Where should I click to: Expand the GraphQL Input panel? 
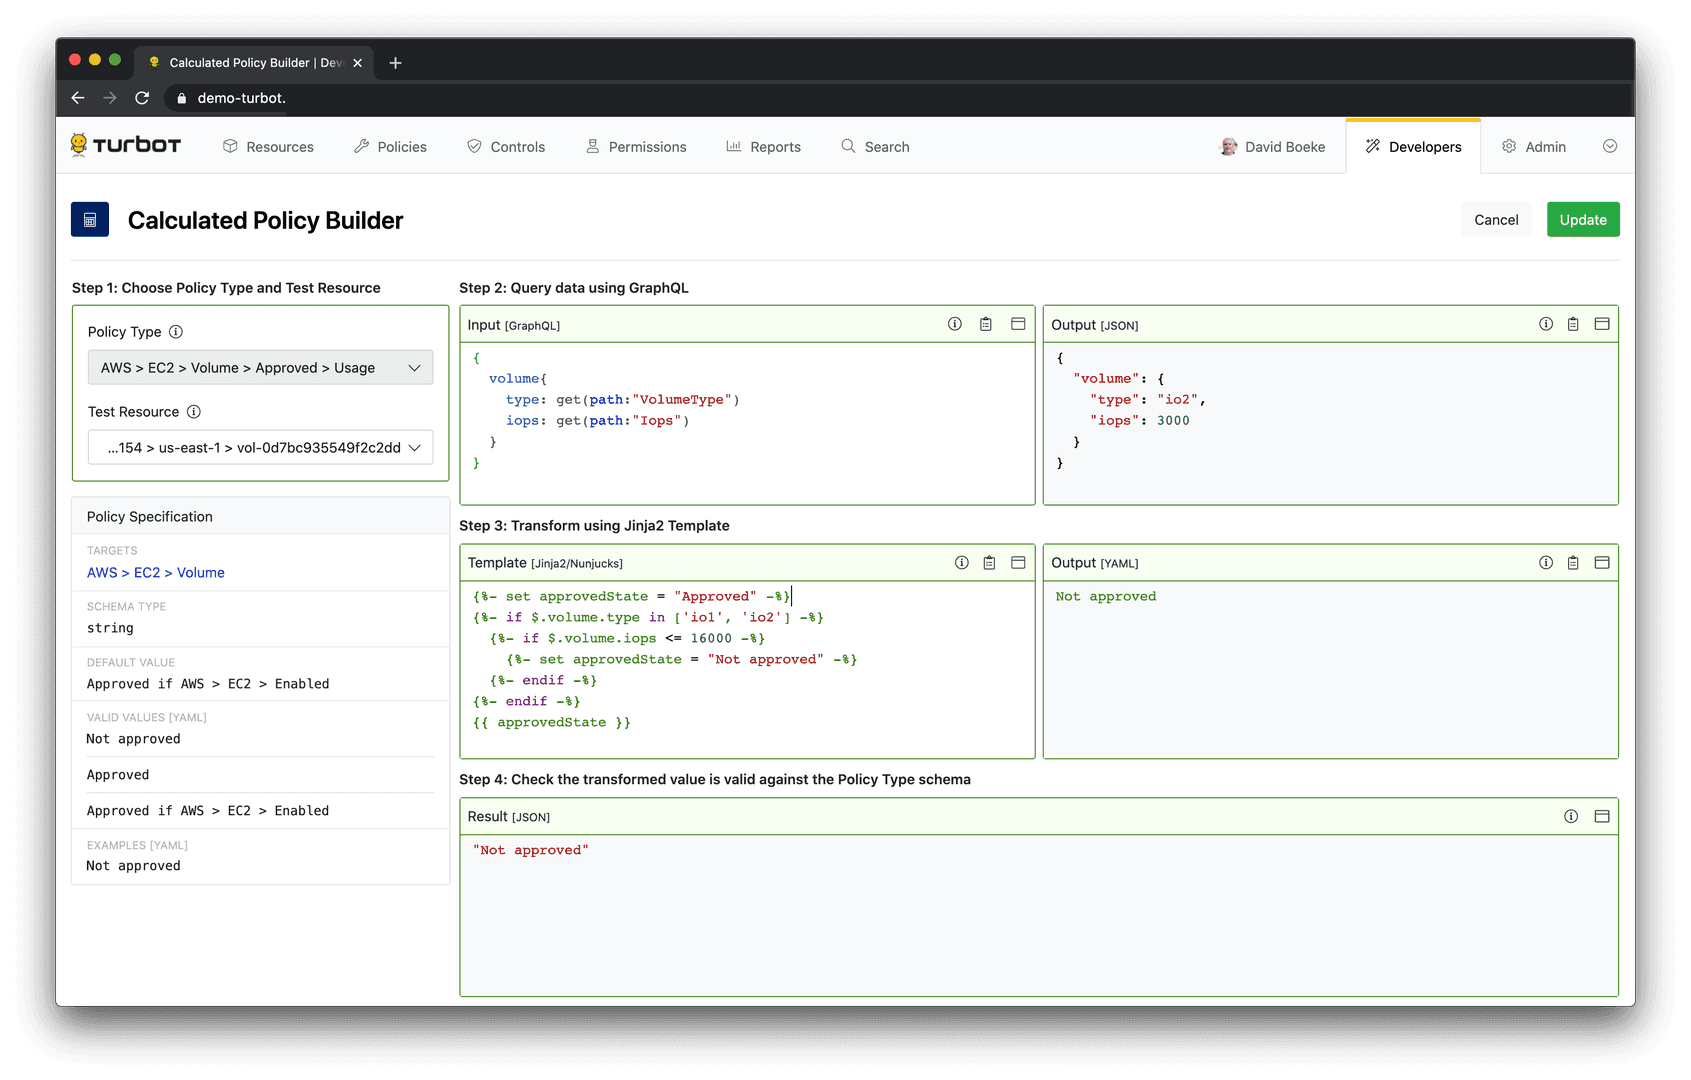coord(1018,324)
